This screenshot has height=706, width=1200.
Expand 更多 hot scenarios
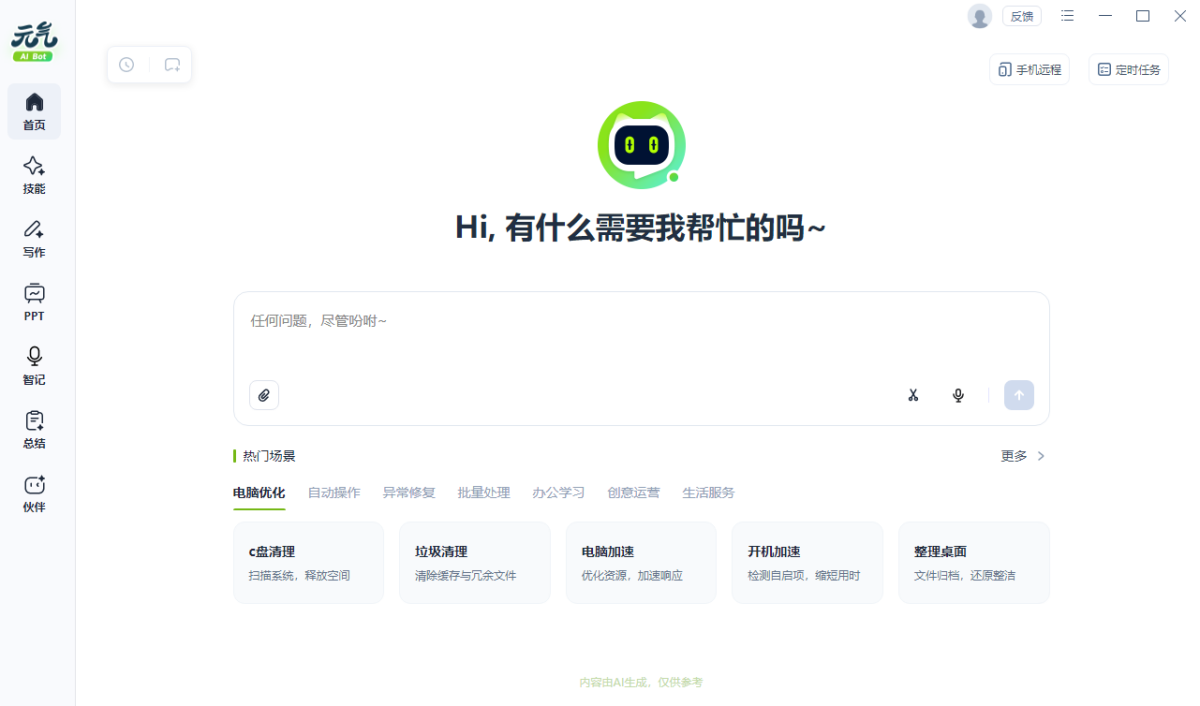[1022, 456]
